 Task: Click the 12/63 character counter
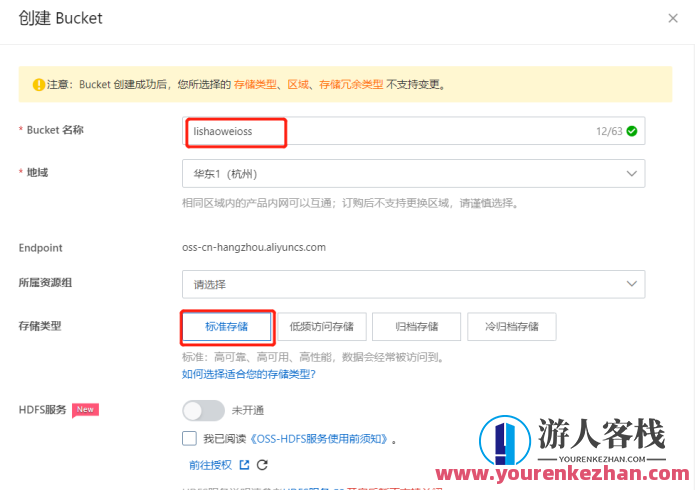609,131
